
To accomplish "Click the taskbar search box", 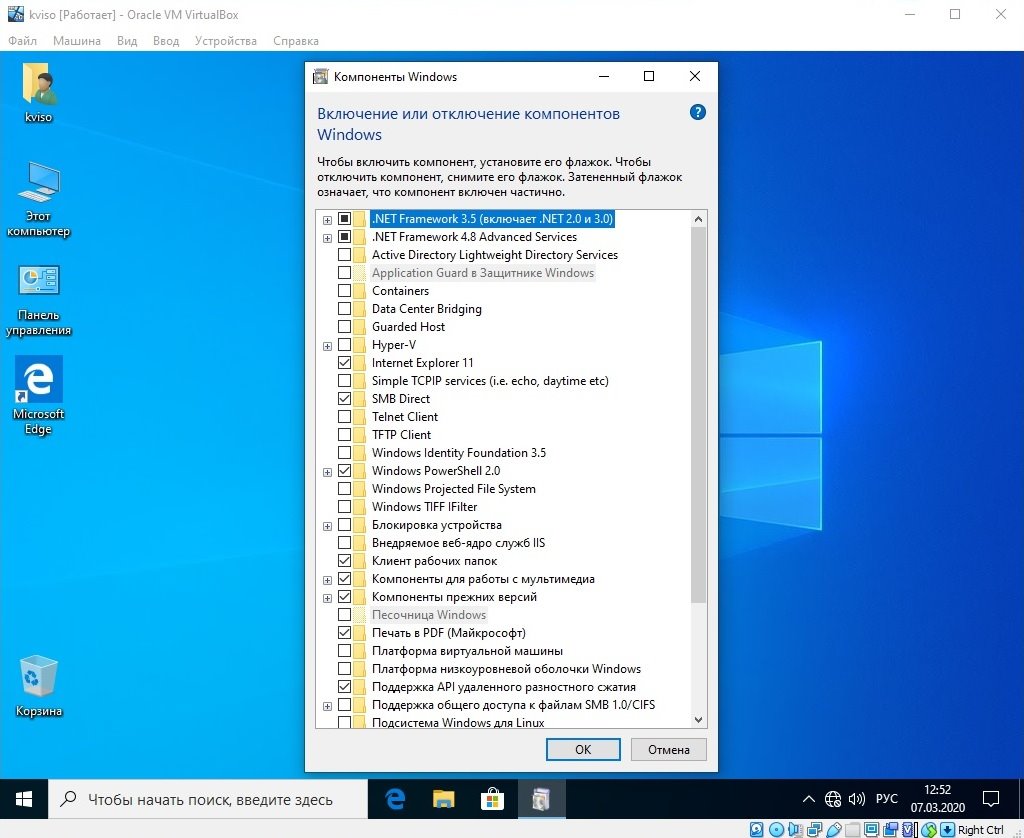I will (208, 799).
